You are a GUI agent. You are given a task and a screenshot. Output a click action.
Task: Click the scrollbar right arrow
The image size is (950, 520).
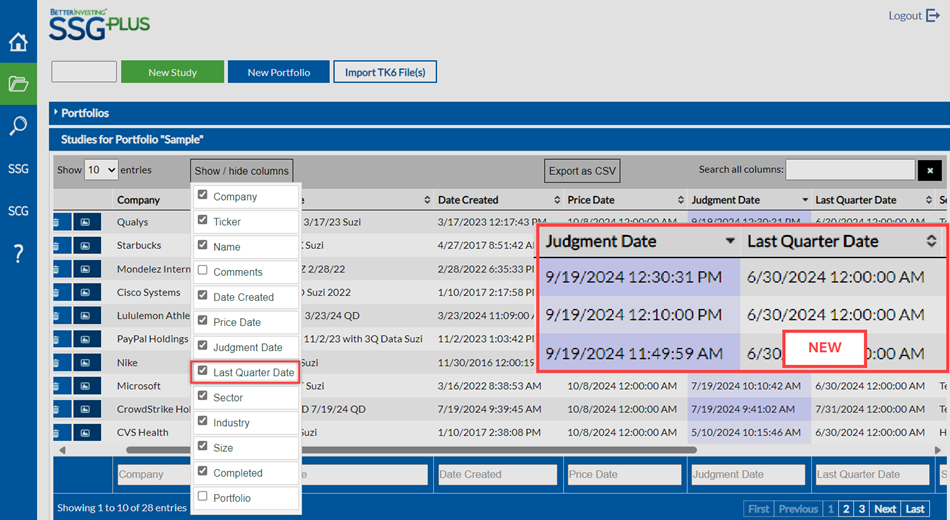point(938,450)
